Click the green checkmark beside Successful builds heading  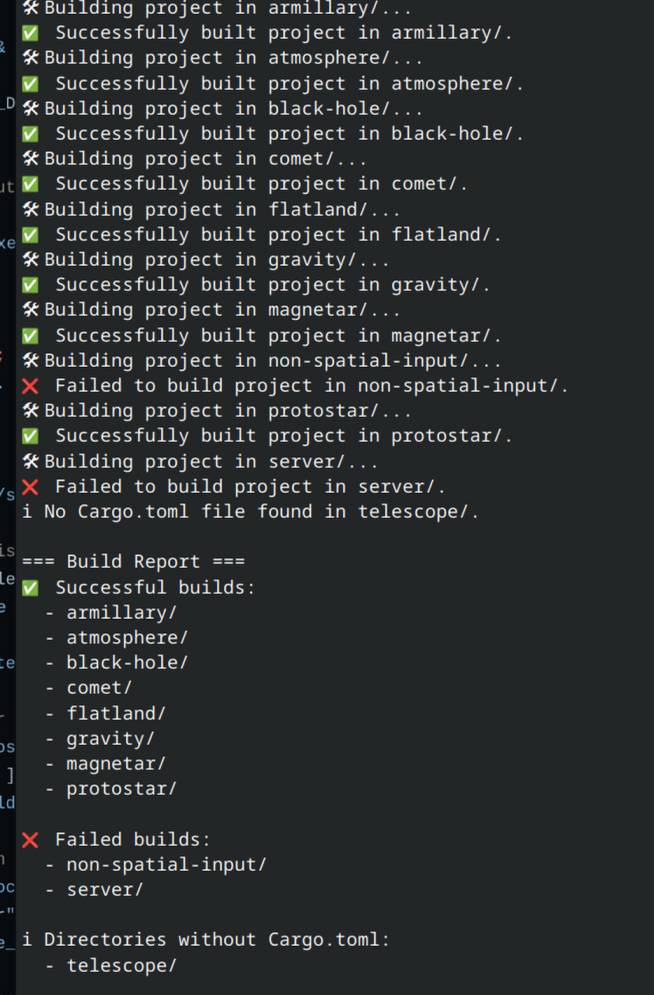tap(30, 588)
